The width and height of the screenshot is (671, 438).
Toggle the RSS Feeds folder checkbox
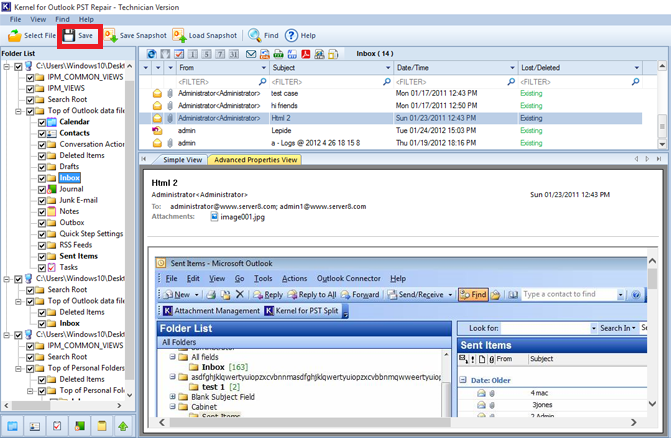(x=42, y=246)
